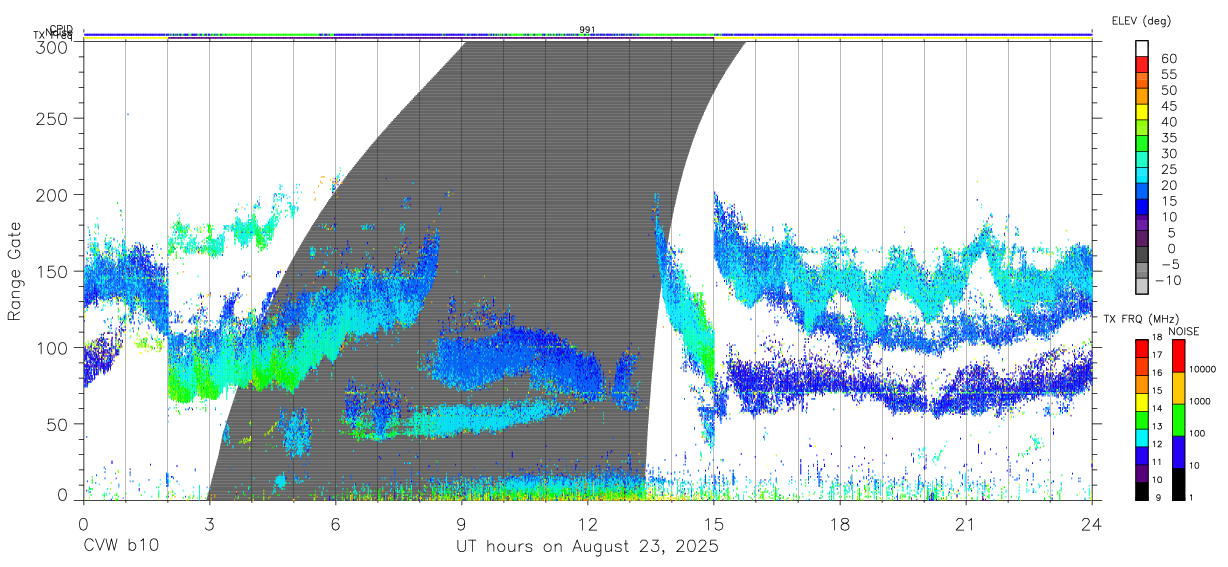Click the ELEV colorbar label 30
This screenshot has height=567, width=1228.
(x=1168, y=153)
